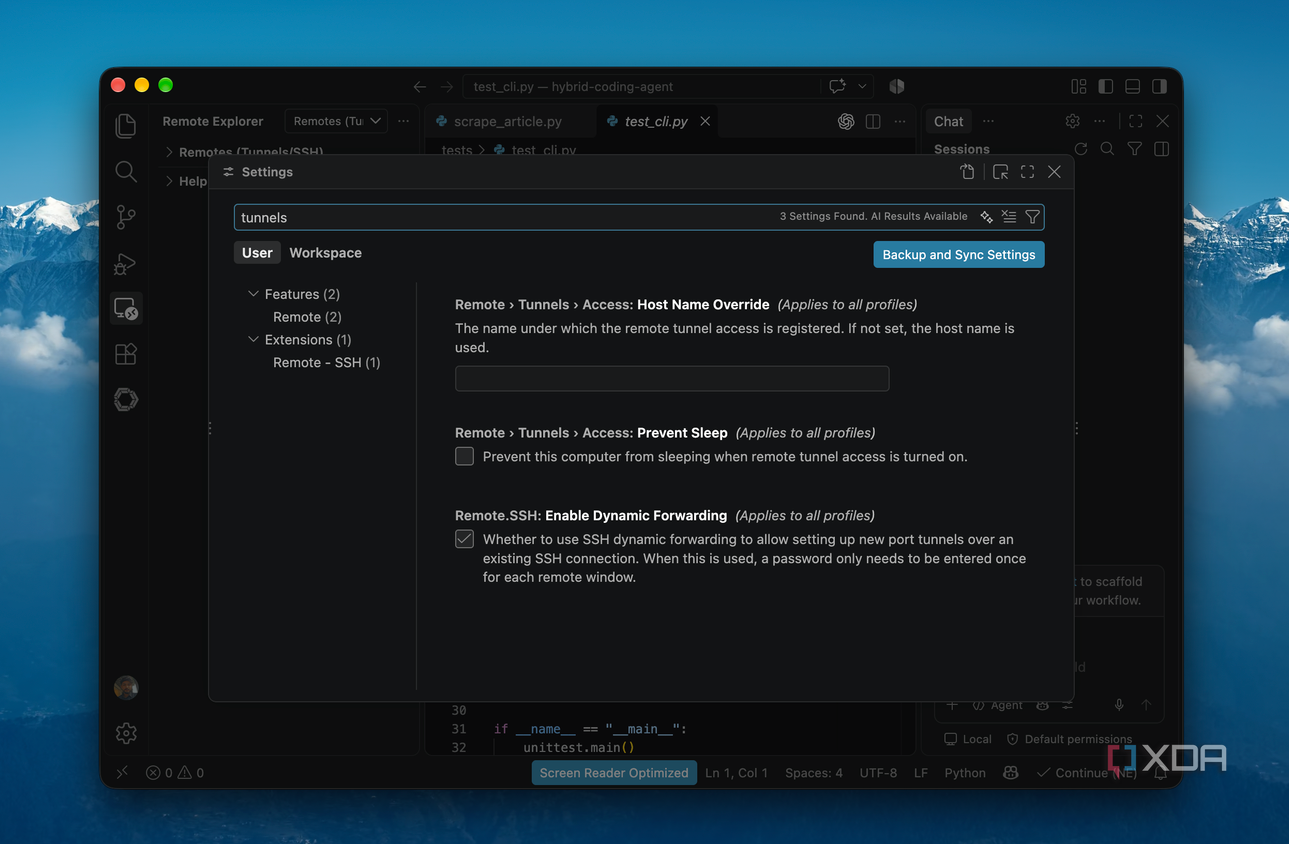
Task: Open the Chat panel gear settings icon
Action: (x=1072, y=121)
